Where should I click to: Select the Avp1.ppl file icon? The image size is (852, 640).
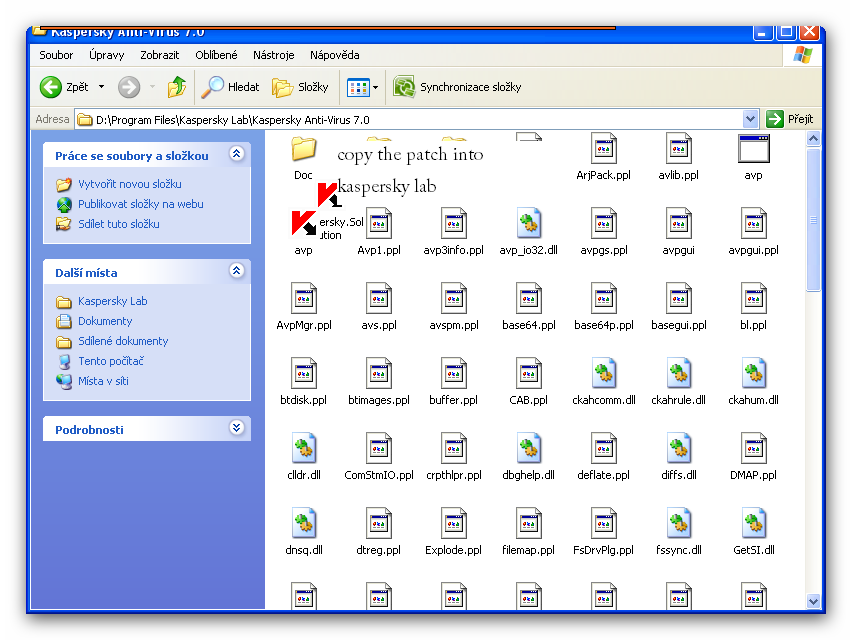[379, 223]
